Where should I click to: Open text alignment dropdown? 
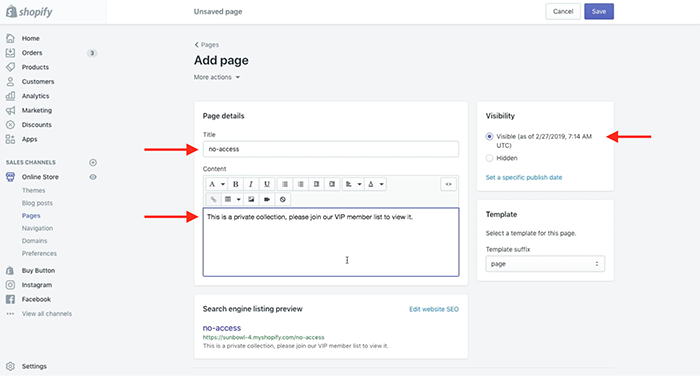point(353,184)
